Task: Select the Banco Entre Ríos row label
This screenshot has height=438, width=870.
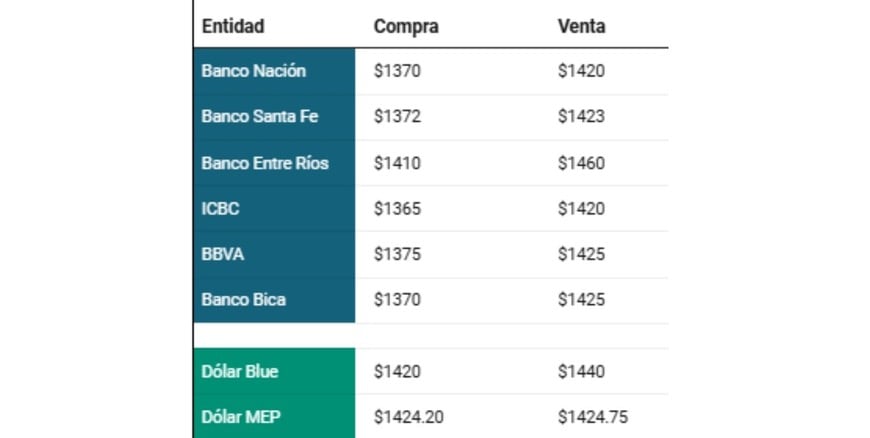Action: 265,162
